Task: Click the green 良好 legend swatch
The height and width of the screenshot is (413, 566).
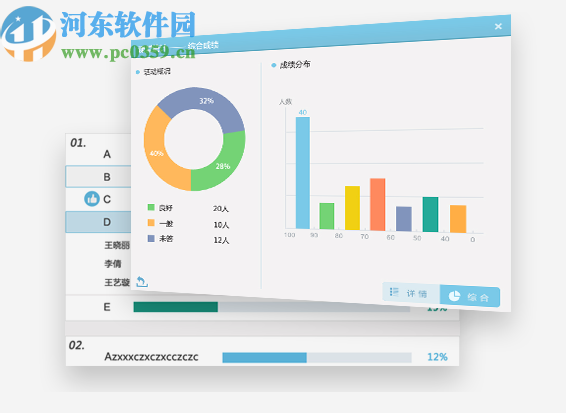Action: tap(151, 207)
